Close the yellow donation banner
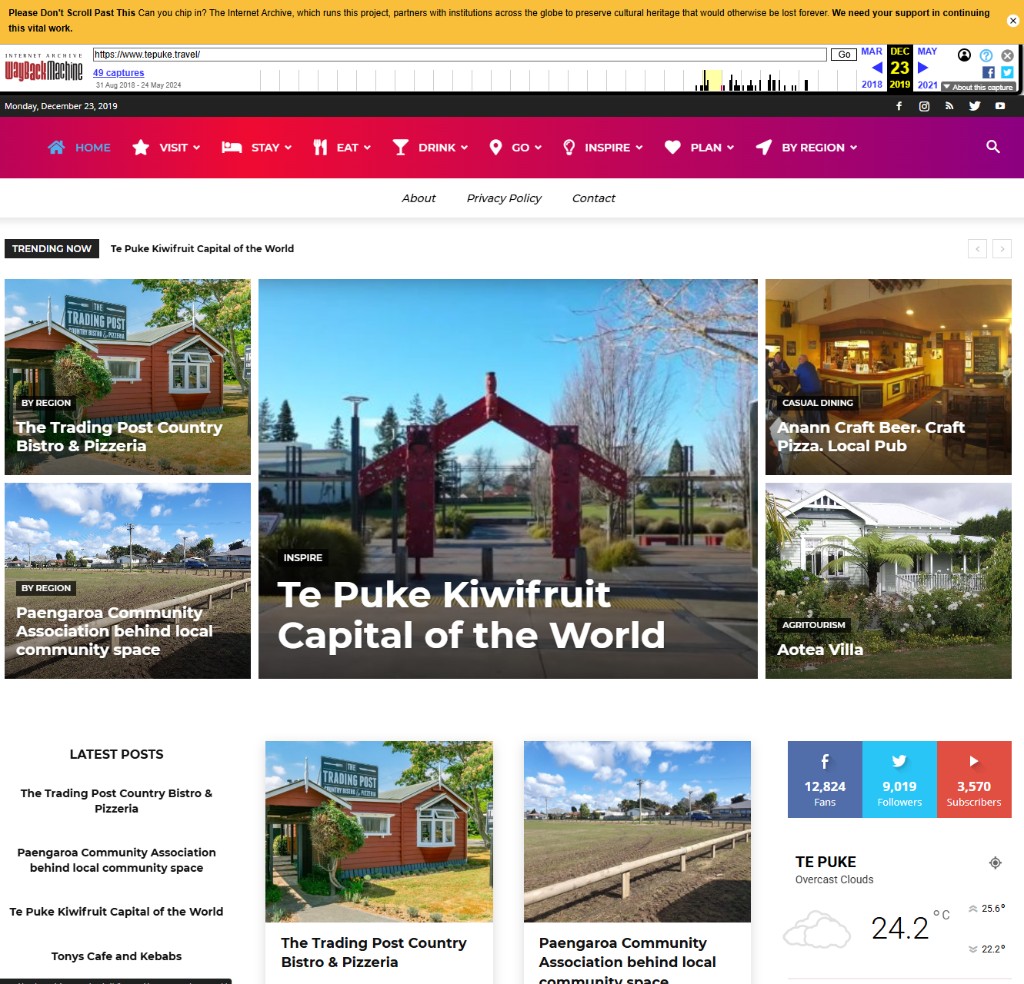This screenshot has width=1024, height=984. tap(1013, 20)
